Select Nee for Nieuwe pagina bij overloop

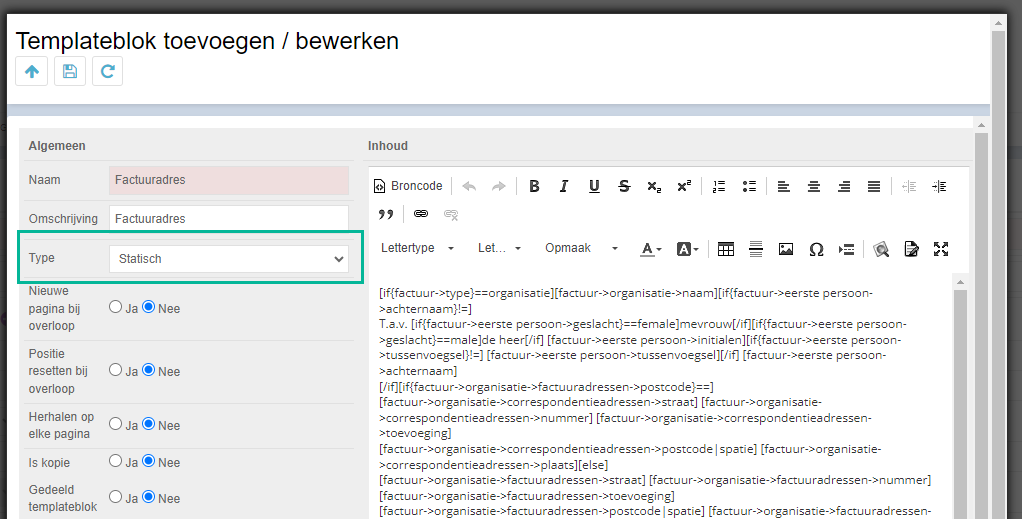[x=149, y=306]
